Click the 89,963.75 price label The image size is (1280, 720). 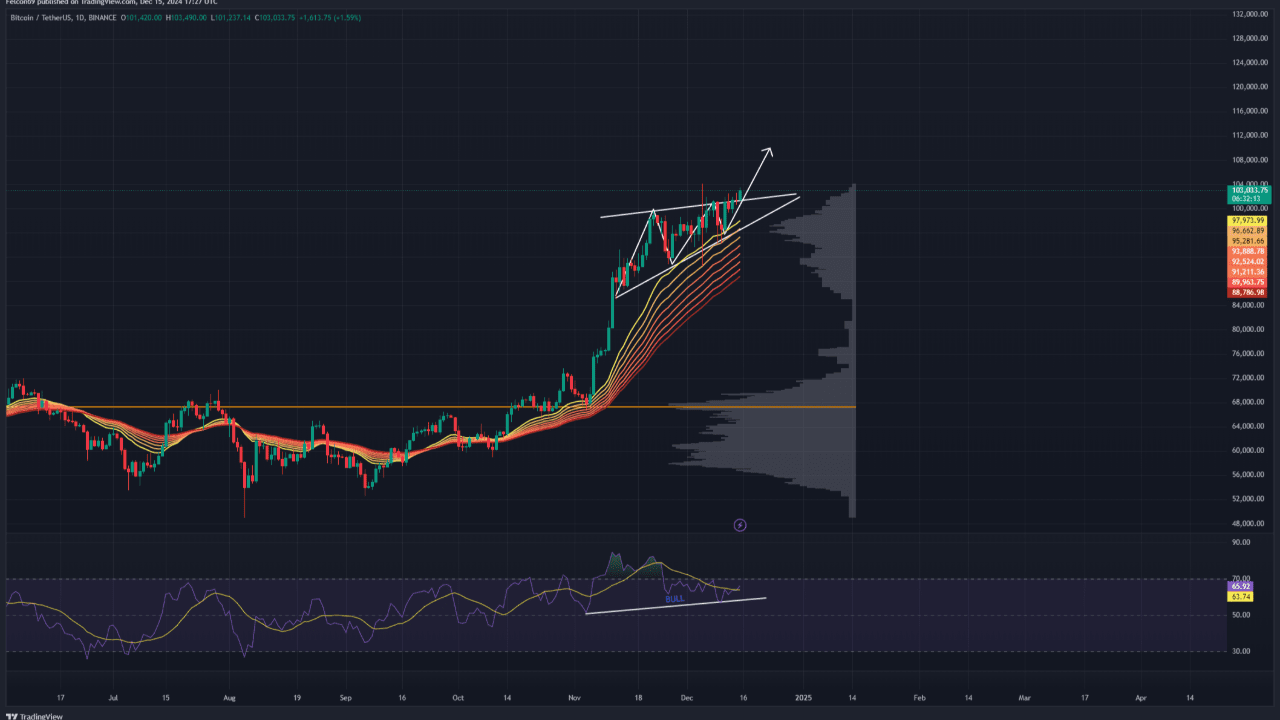(x=1247, y=283)
